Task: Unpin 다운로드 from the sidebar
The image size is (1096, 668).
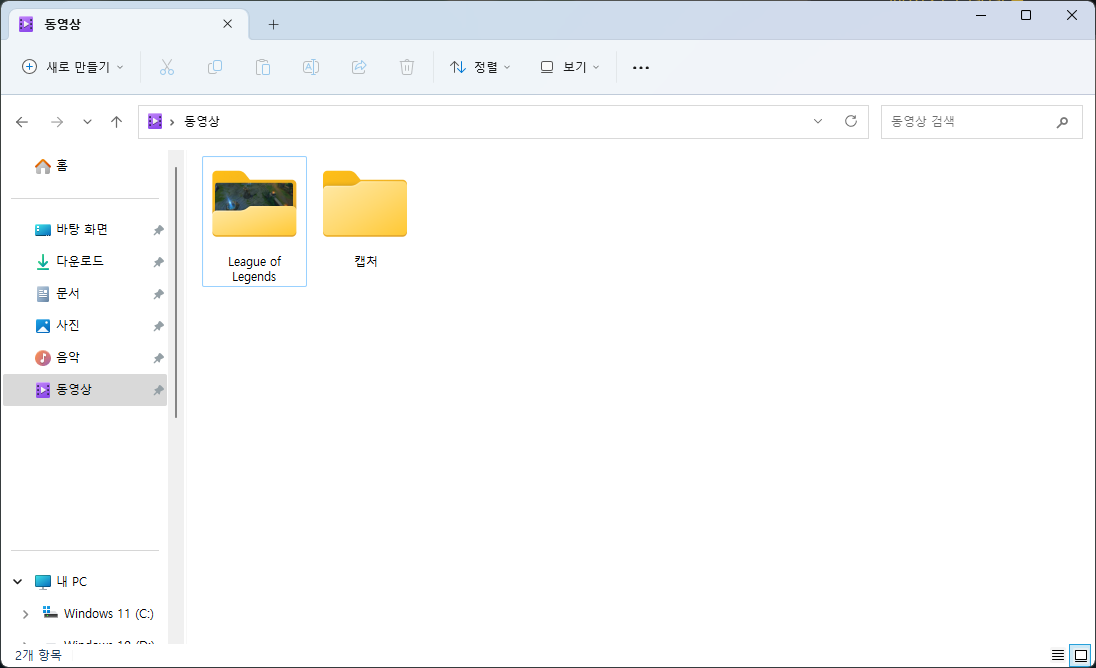Action: (158, 261)
